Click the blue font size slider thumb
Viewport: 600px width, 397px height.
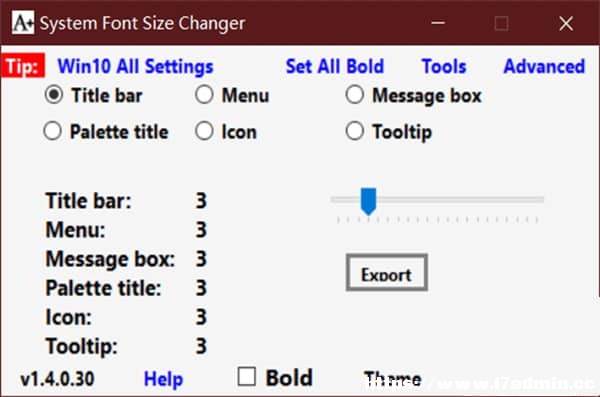click(368, 201)
